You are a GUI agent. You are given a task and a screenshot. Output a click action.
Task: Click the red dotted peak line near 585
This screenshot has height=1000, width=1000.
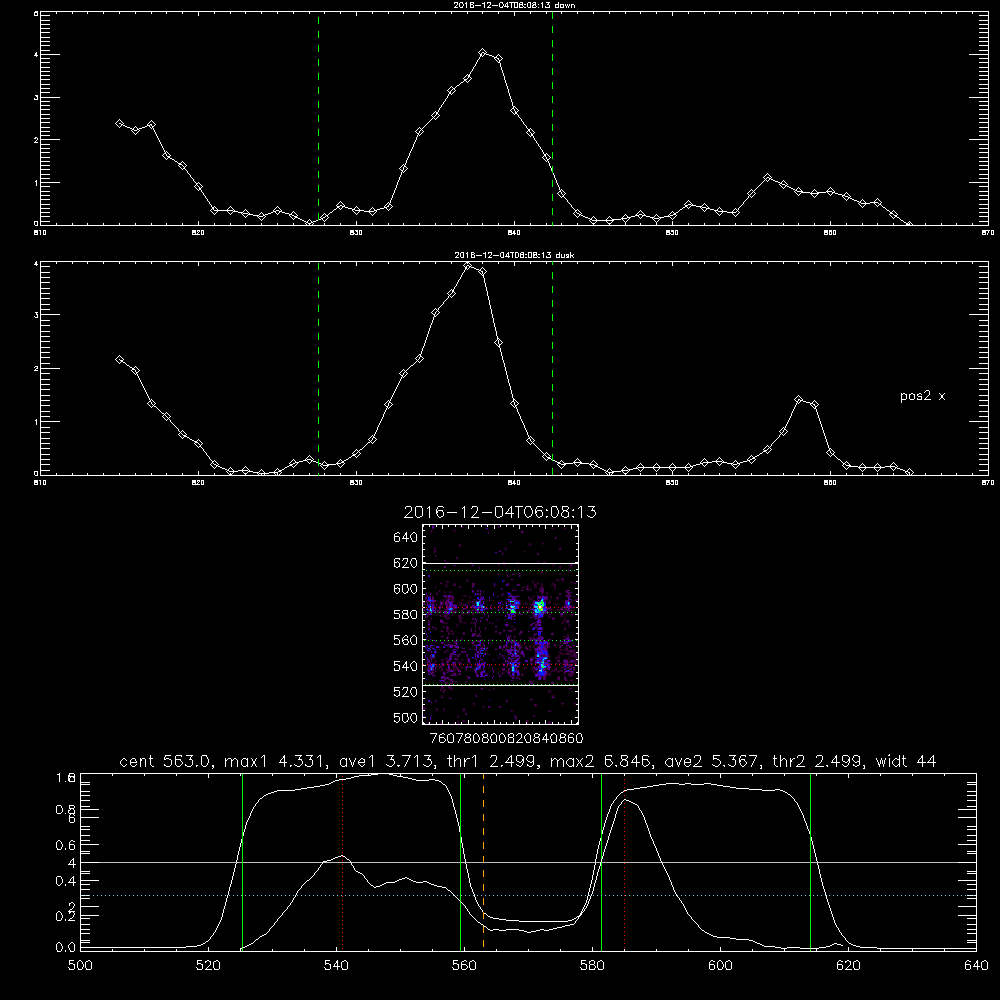click(624, 861)
